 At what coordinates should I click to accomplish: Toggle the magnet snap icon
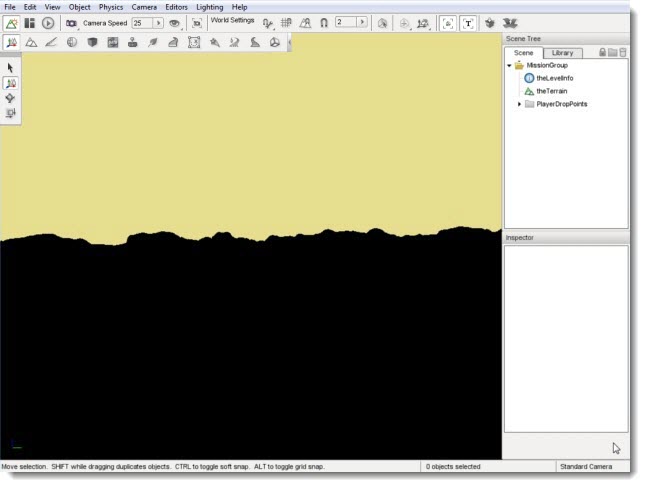[324, 23]
